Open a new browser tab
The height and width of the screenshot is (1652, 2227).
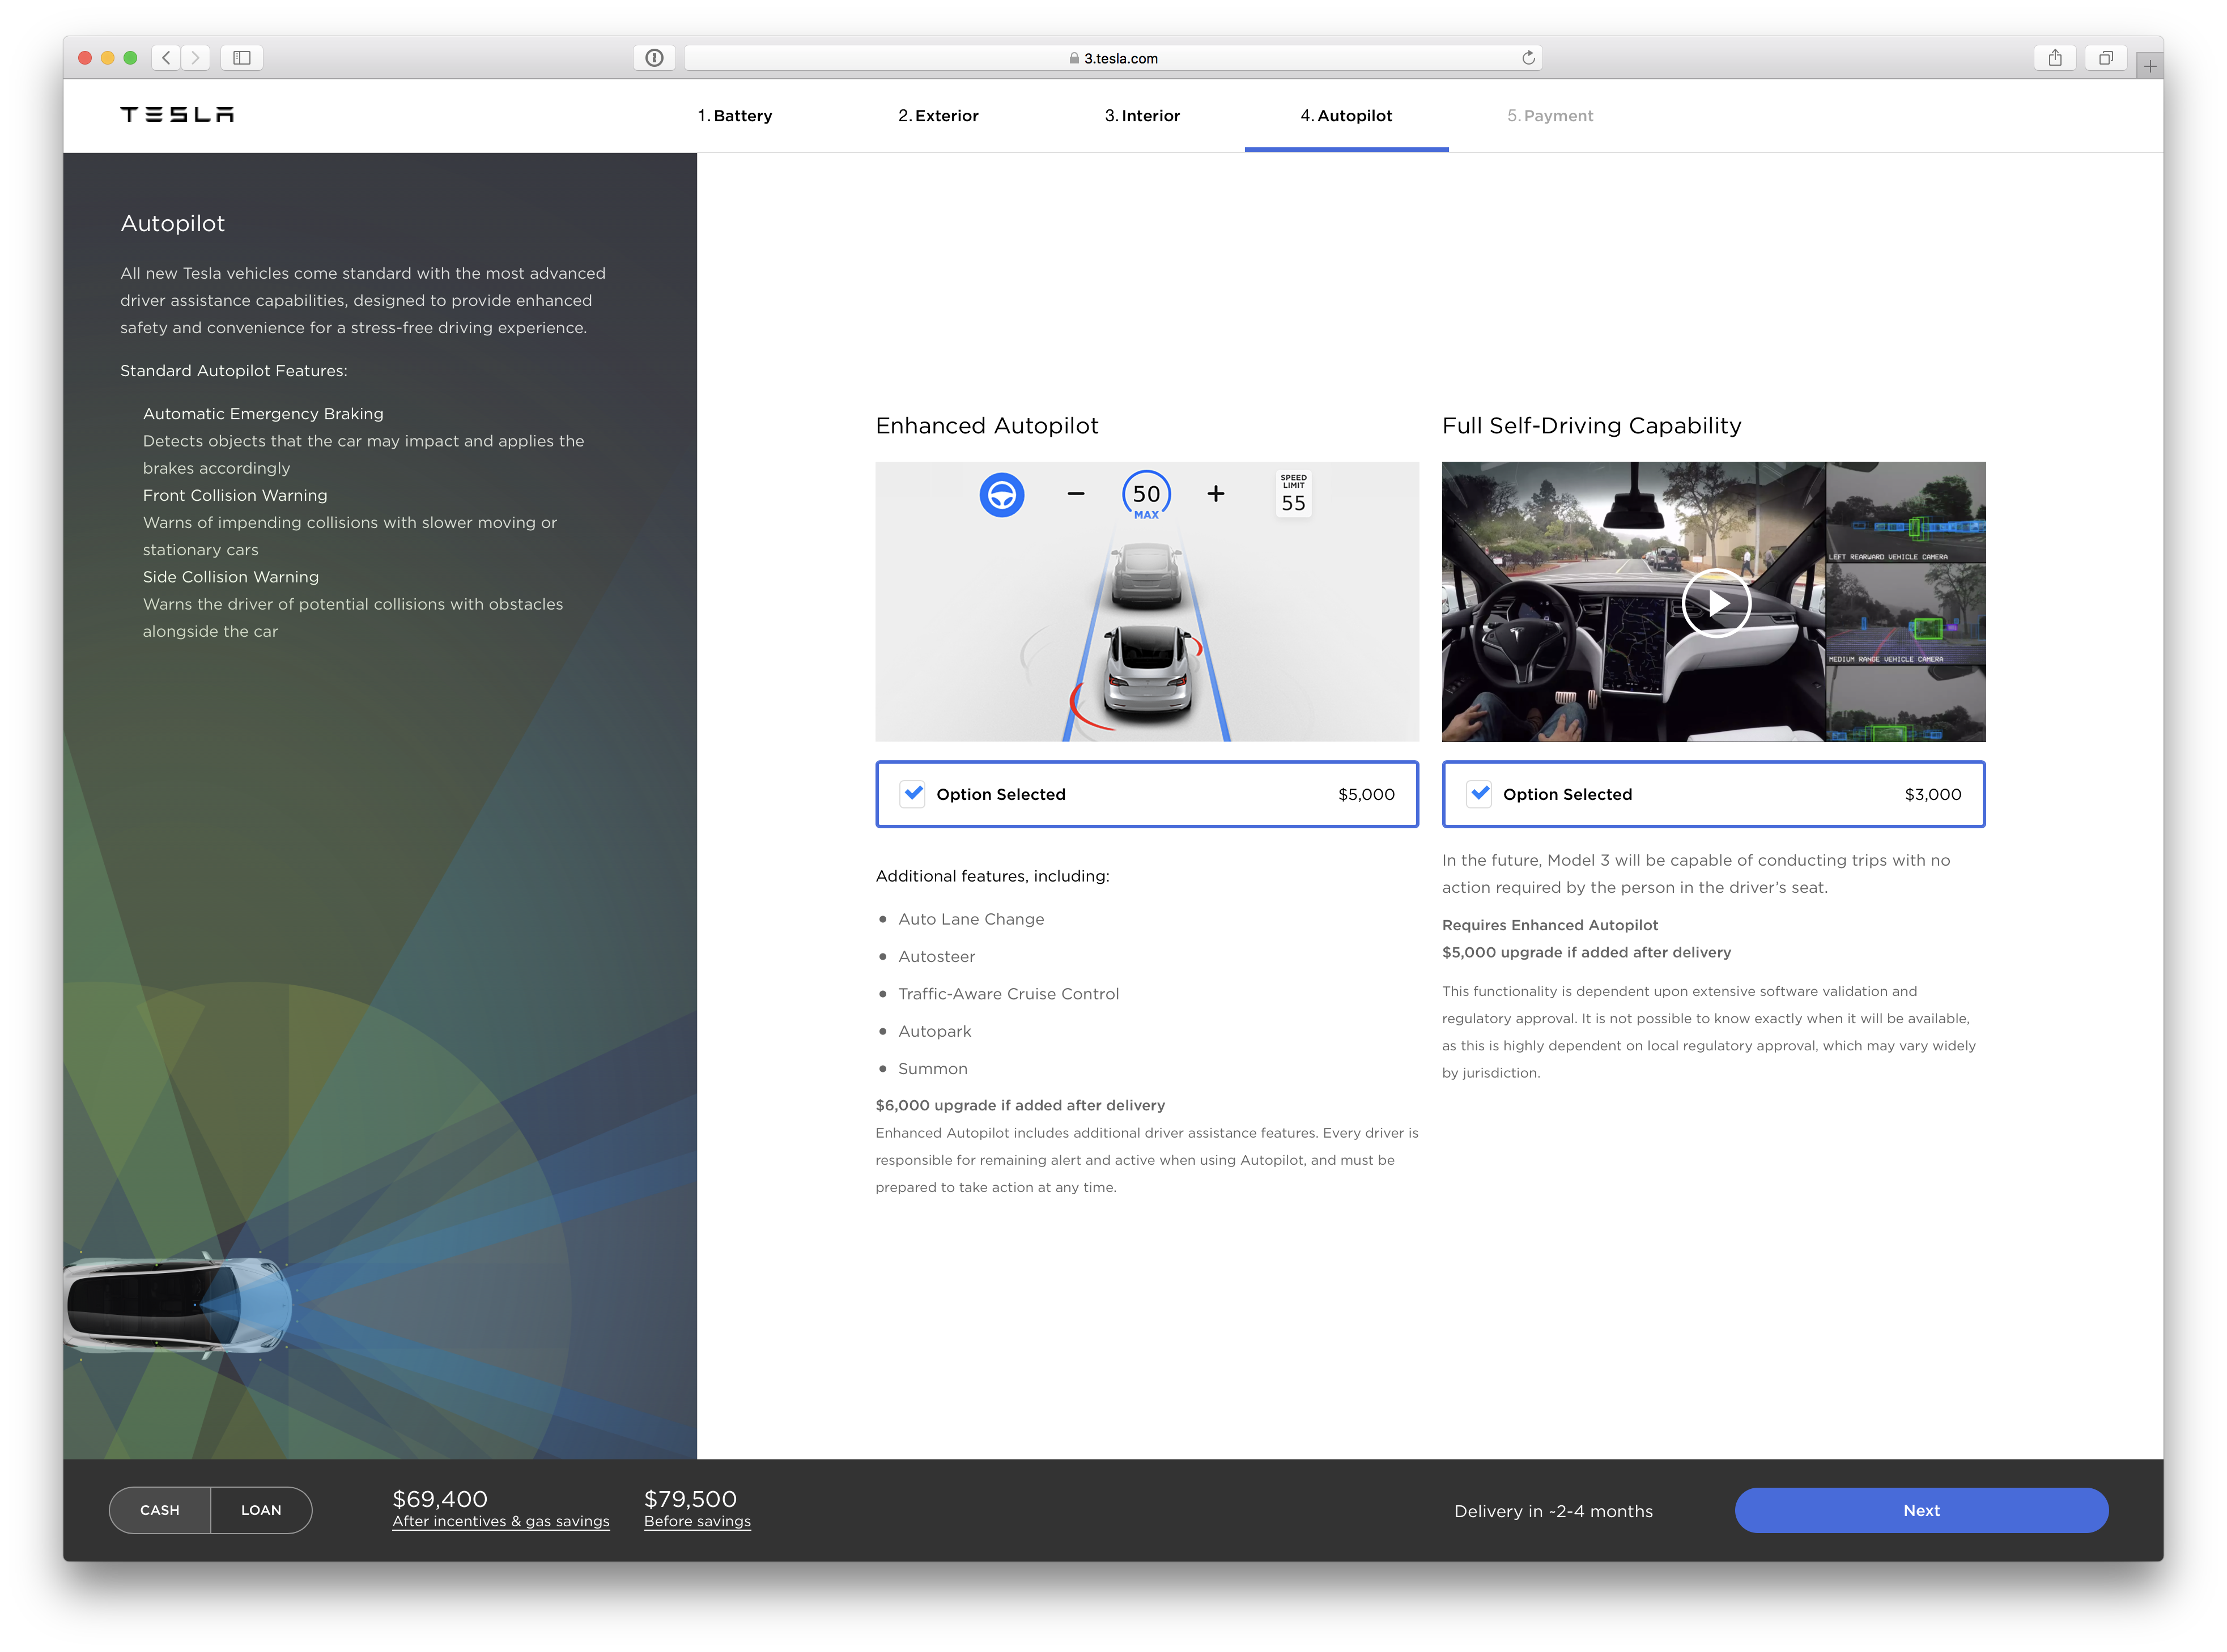coord(2150,66)
